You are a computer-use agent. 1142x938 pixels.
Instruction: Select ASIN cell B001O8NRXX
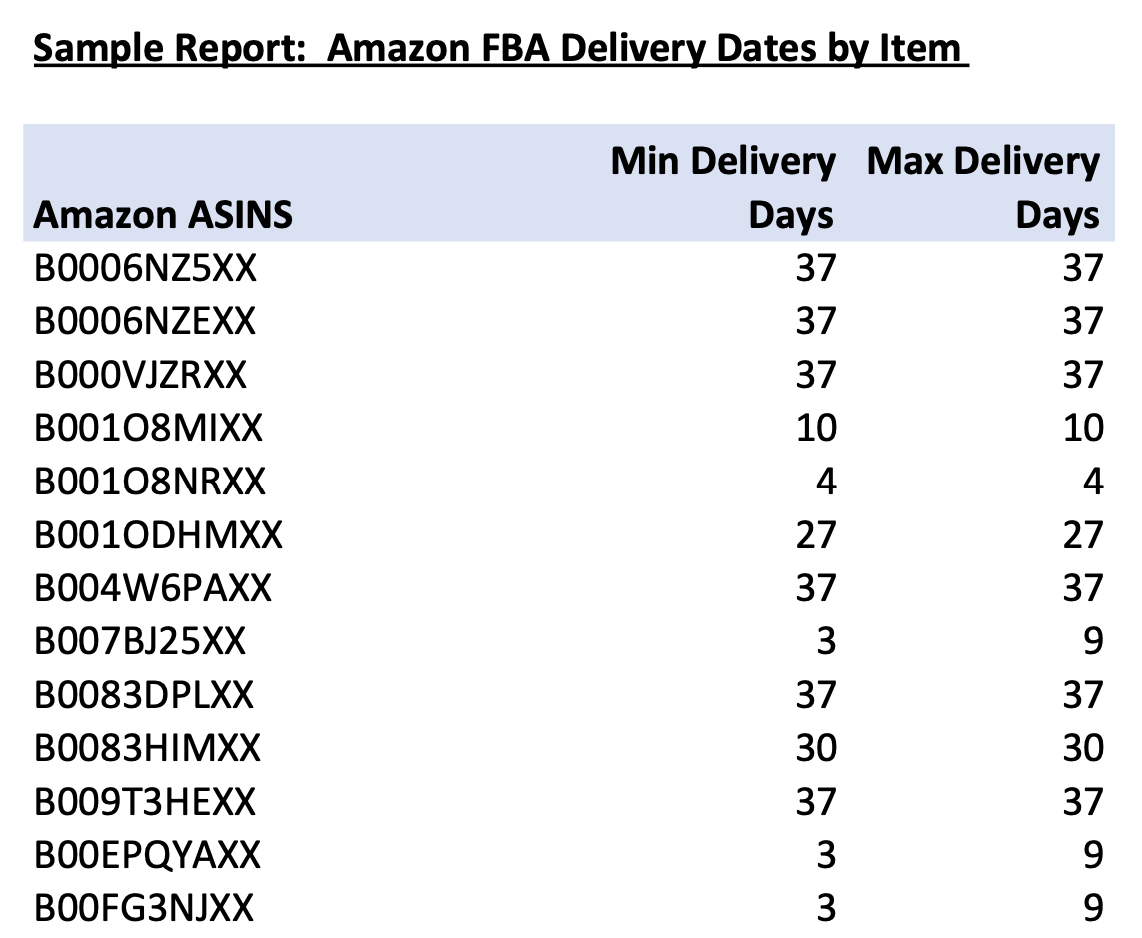click(x=150, y=482)
